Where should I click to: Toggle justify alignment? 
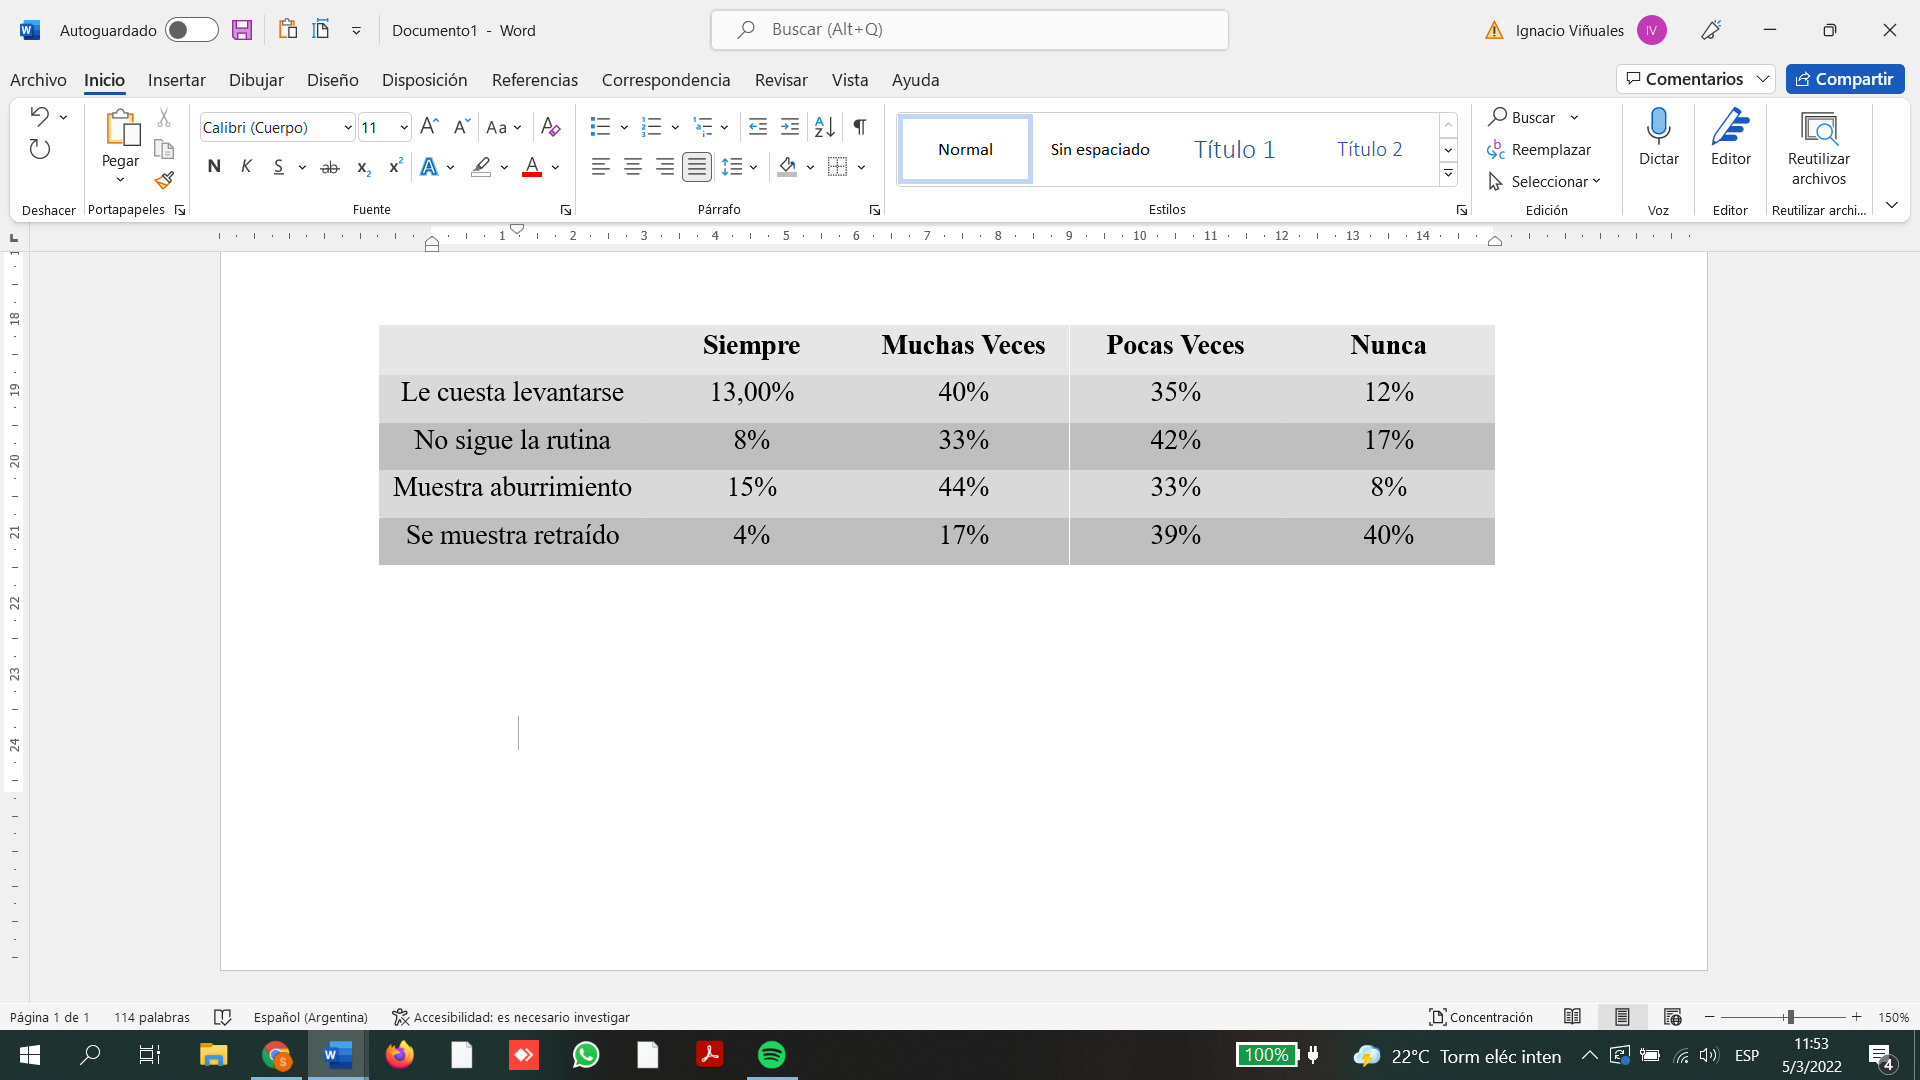coord(697,167)
